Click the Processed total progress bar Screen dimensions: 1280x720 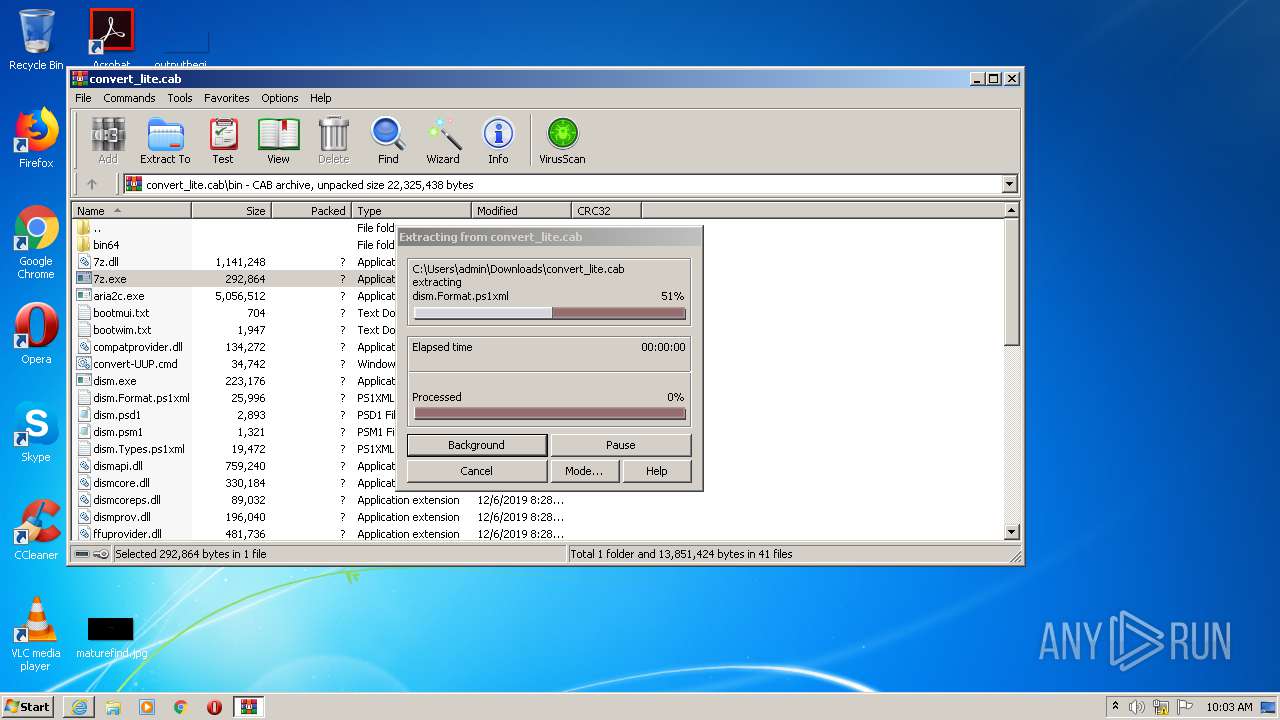(x=549, y=413)
